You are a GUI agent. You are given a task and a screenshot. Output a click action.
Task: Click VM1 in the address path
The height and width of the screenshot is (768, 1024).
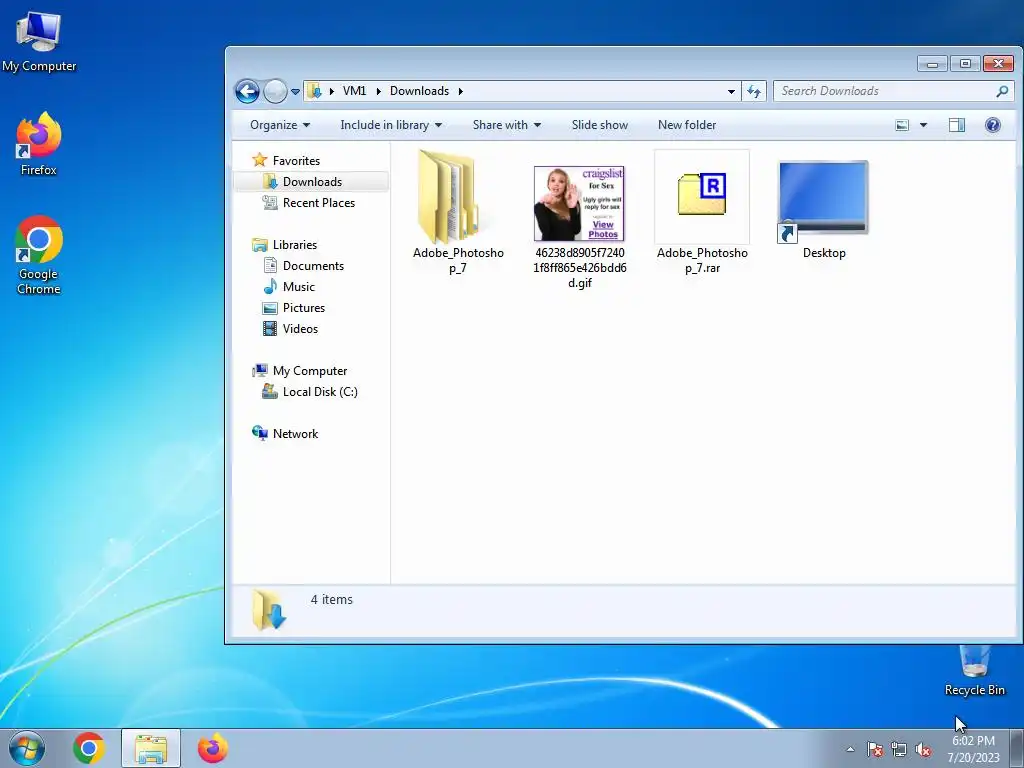pyautogui.click(x=355, y=91)
